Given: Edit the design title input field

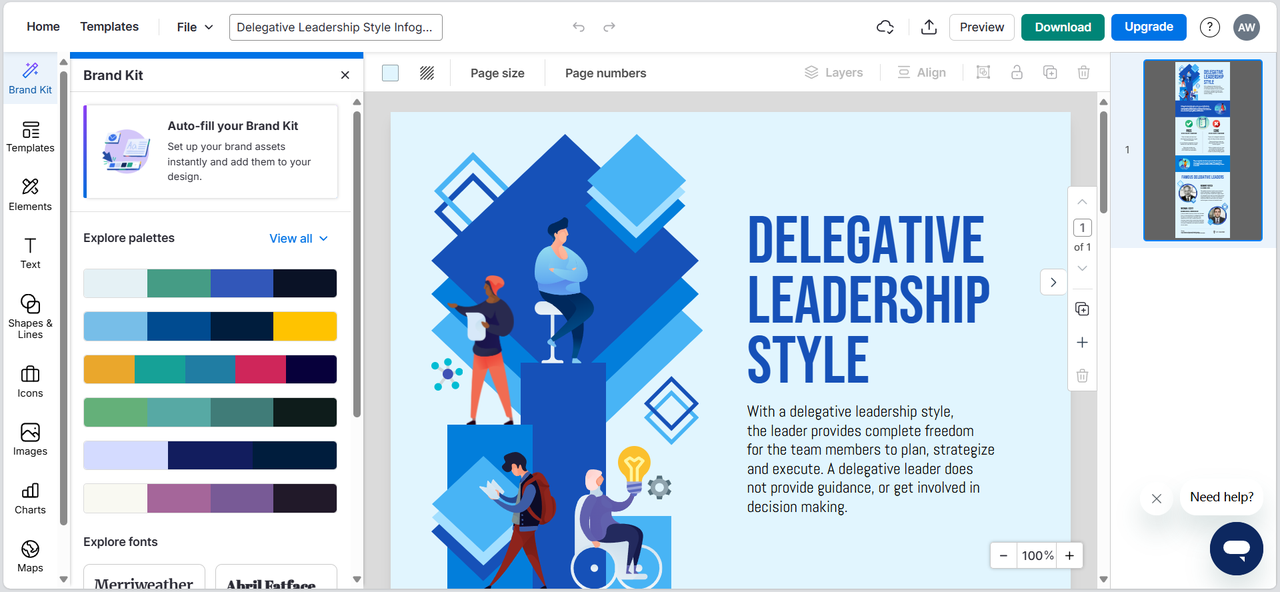Looking at the screenshot, I should pos(336,27).
